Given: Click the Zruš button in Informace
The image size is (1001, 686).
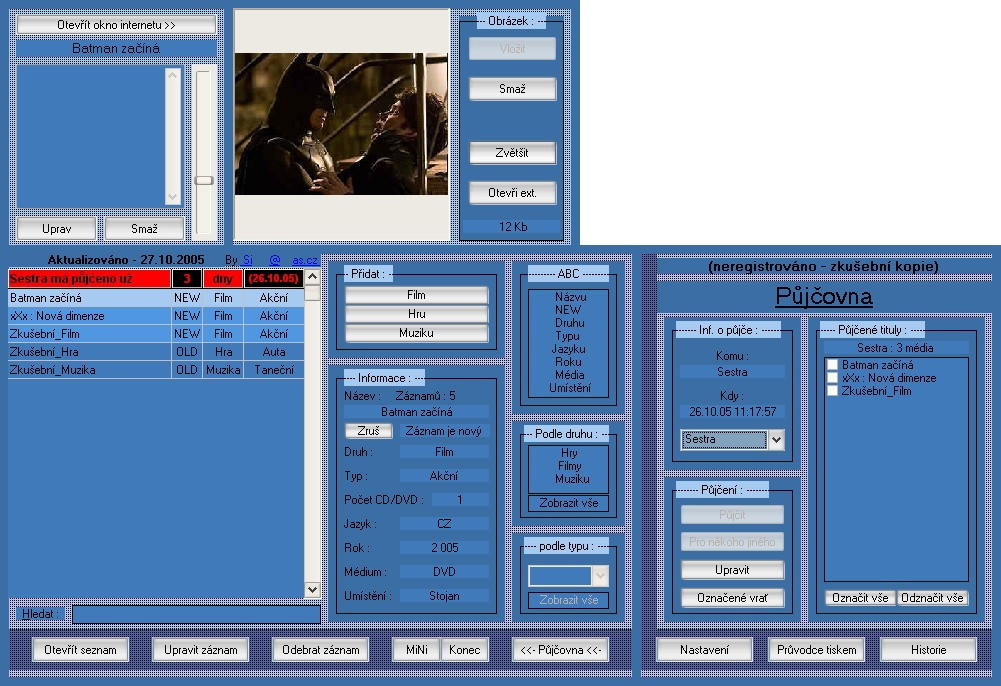Looking at the screenshot, I should coord(368,431).
